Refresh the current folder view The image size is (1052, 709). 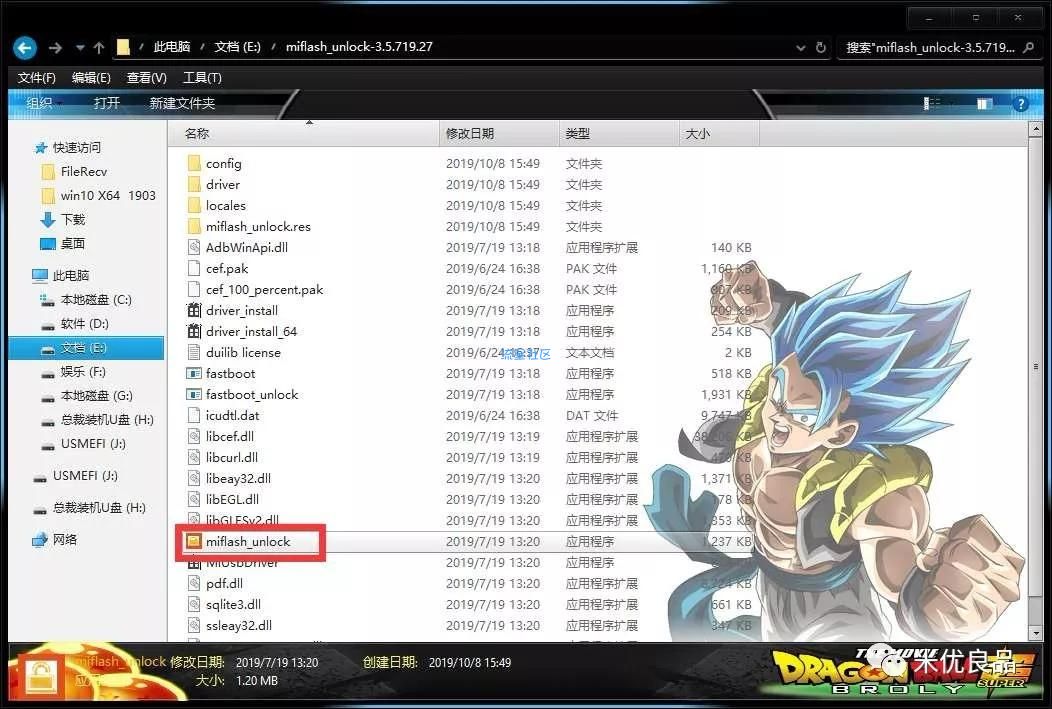click(821, 48)
